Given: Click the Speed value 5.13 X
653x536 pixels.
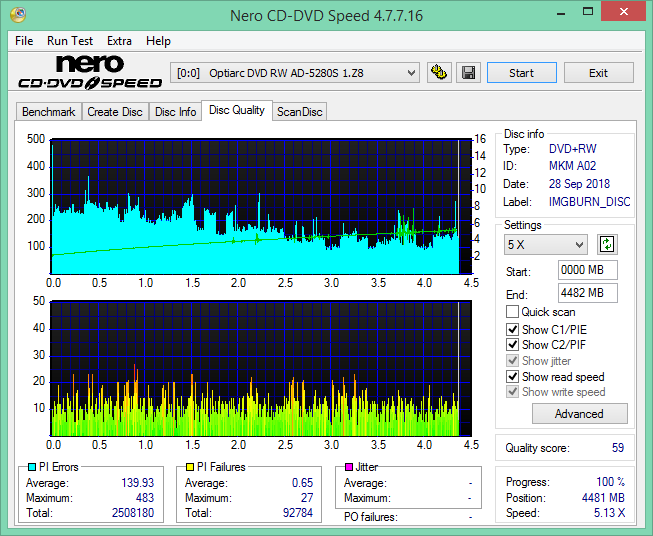Looking at the screenshot, I should coord(609,513).
